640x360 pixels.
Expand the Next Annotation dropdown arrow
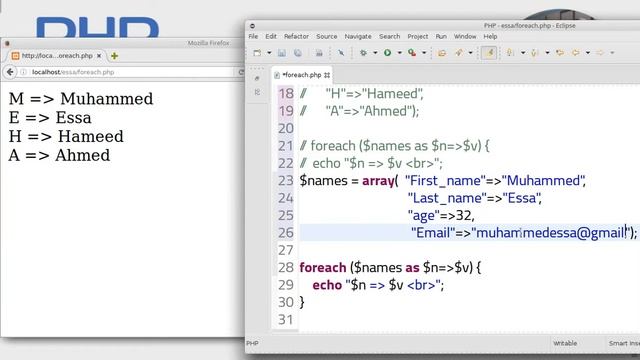point(523,53)
